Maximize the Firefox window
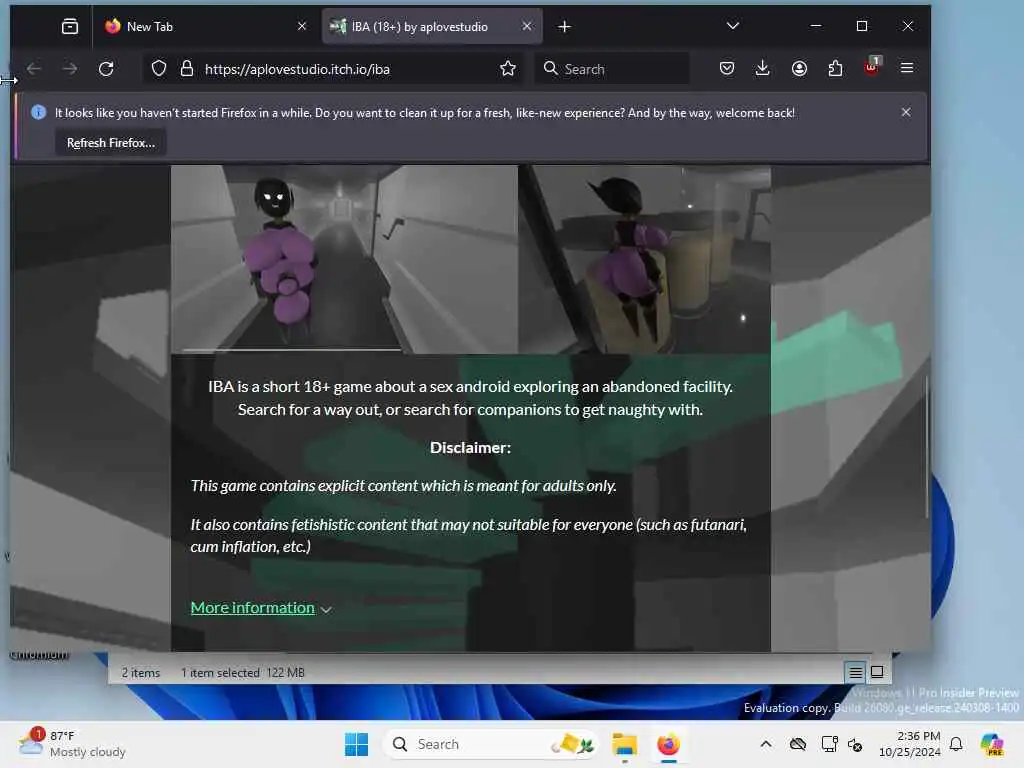 (862, 26)
